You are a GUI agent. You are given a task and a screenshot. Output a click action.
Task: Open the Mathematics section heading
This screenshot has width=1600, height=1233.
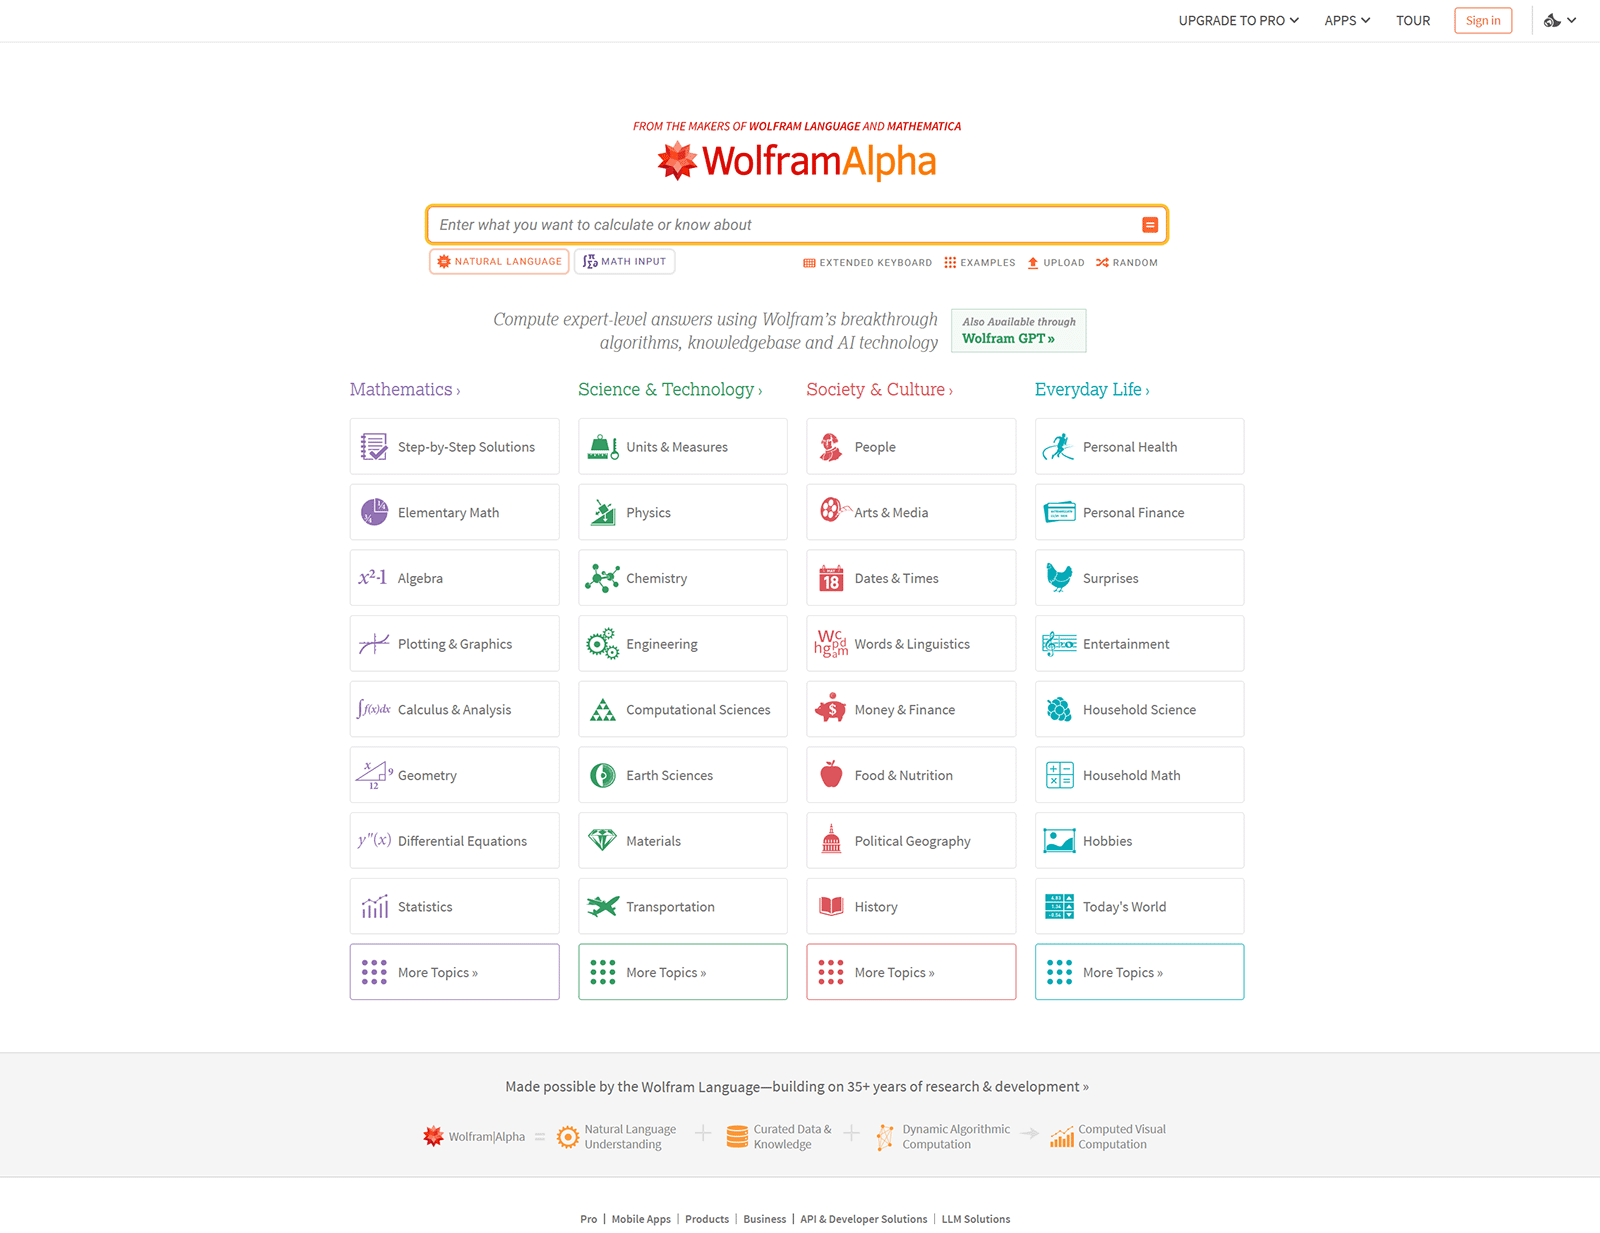[404, 389]
